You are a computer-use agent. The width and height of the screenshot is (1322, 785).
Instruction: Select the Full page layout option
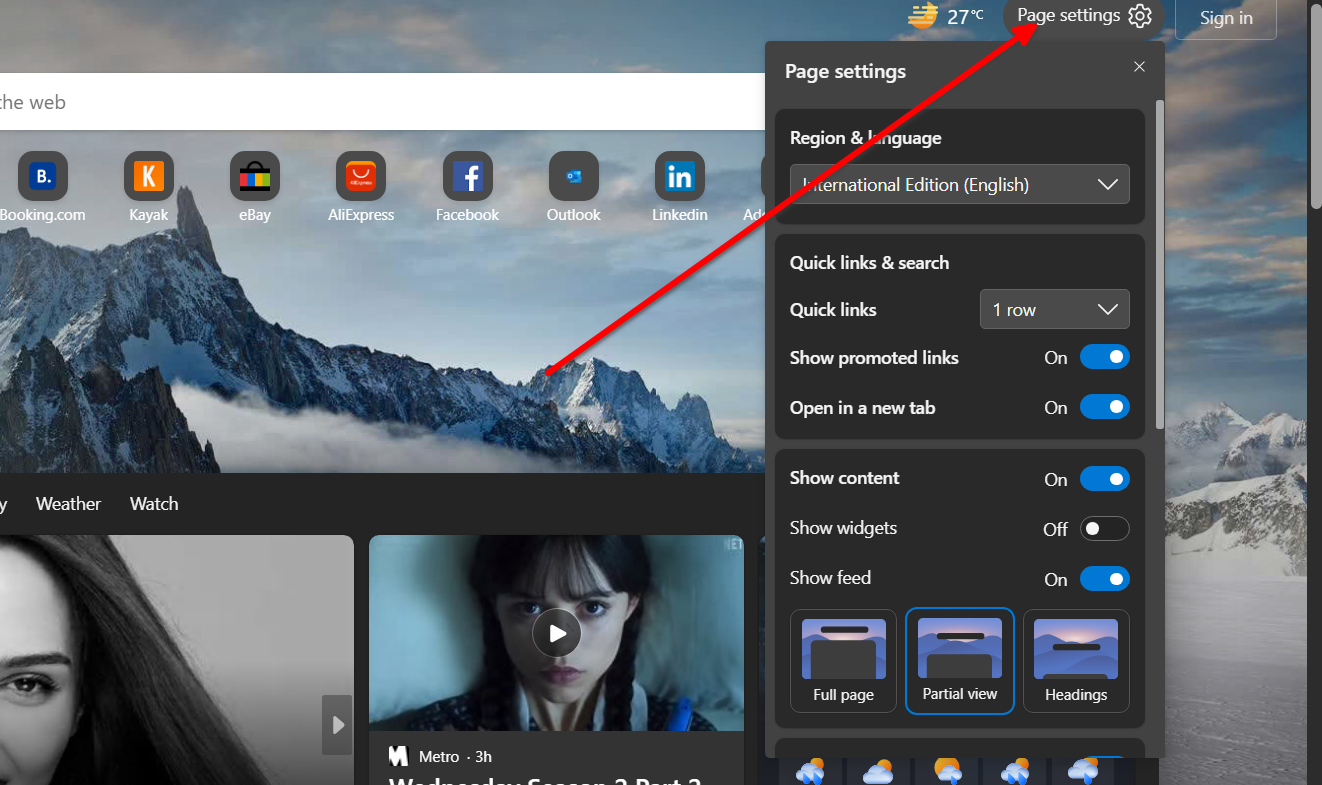(x=843, y=661)
